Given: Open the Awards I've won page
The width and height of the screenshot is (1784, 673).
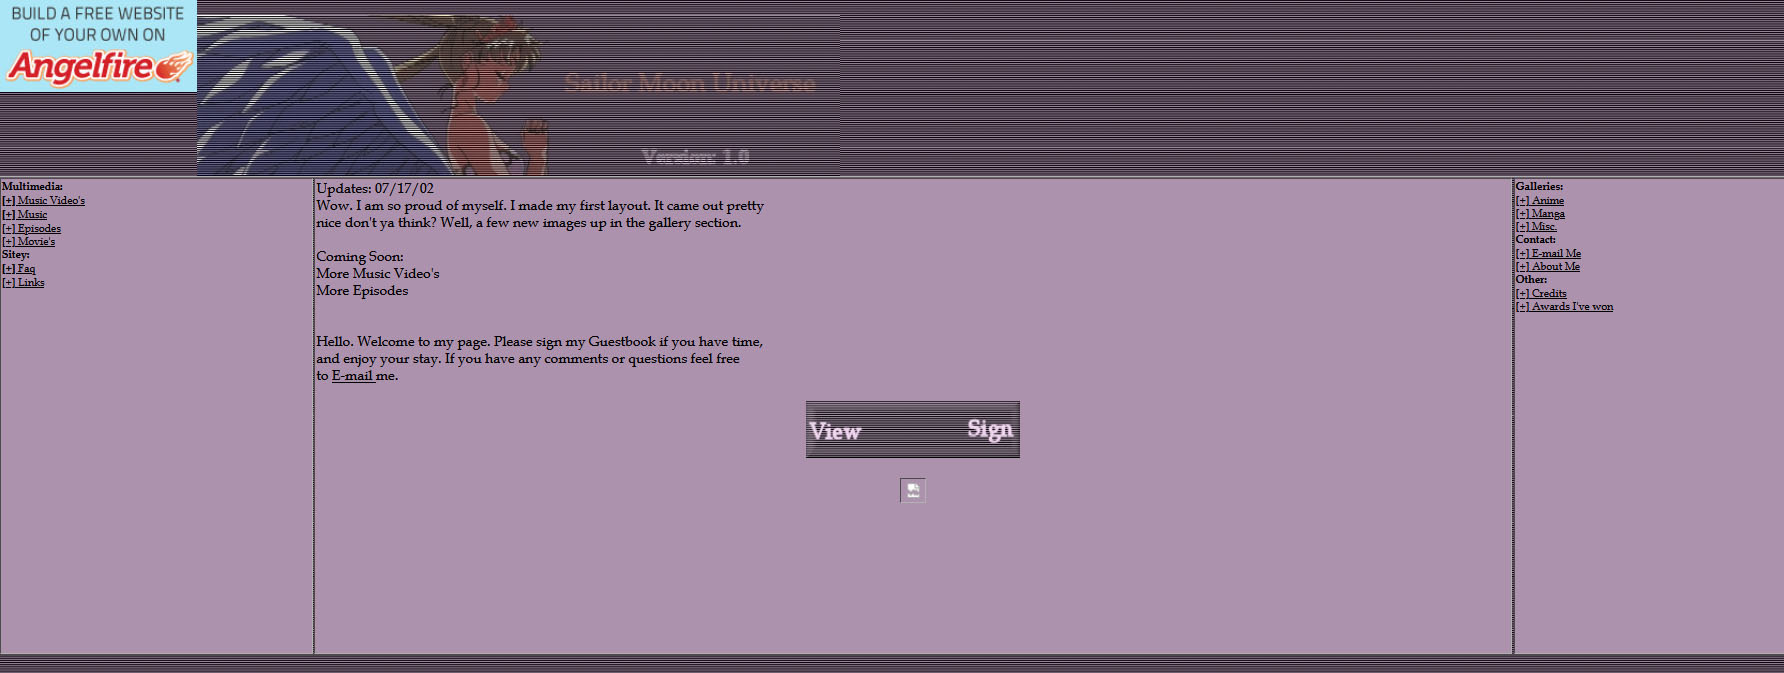Looking at the screenshot, I should tap(1564, 306).
